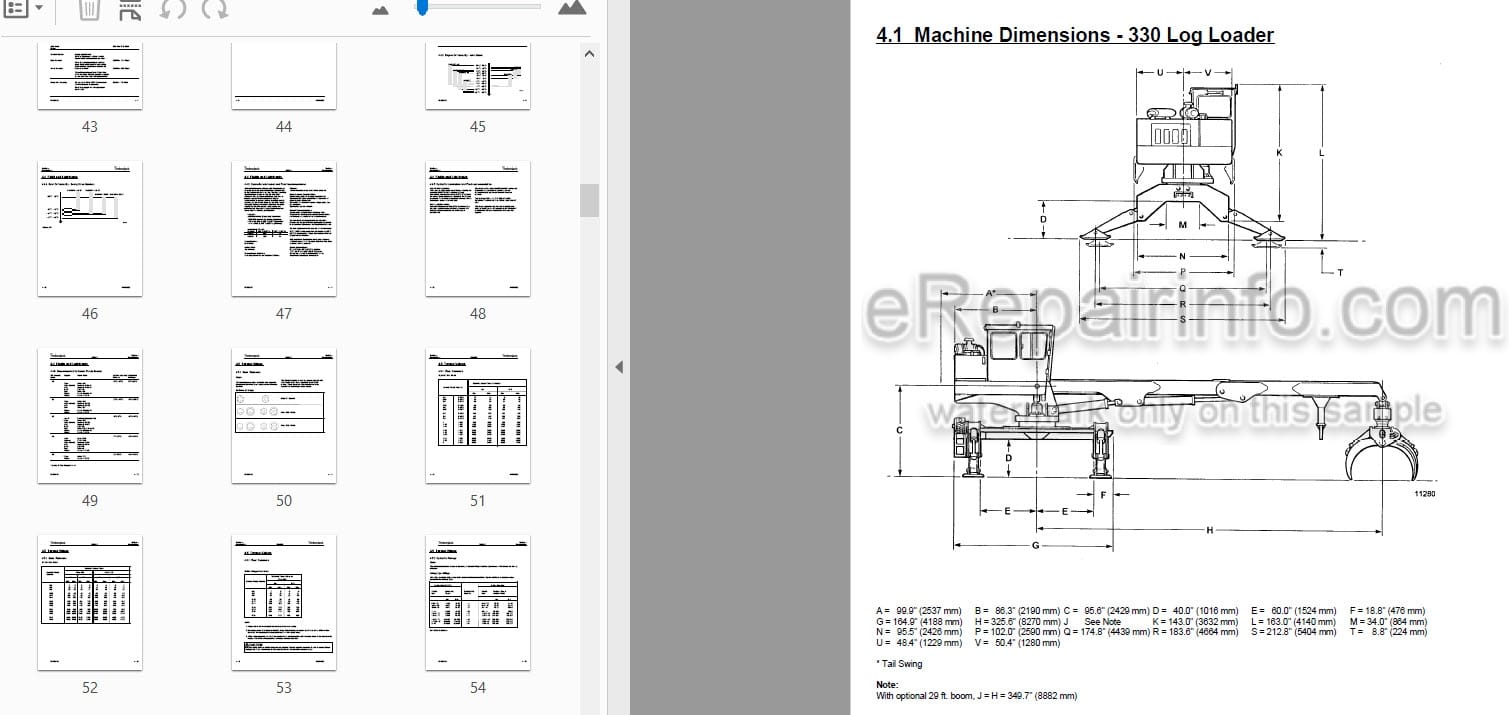Click the dimension text 'A = 99.9" (2537 mm)'
This screenshot has width=1509, height=715.
point(918,610)
